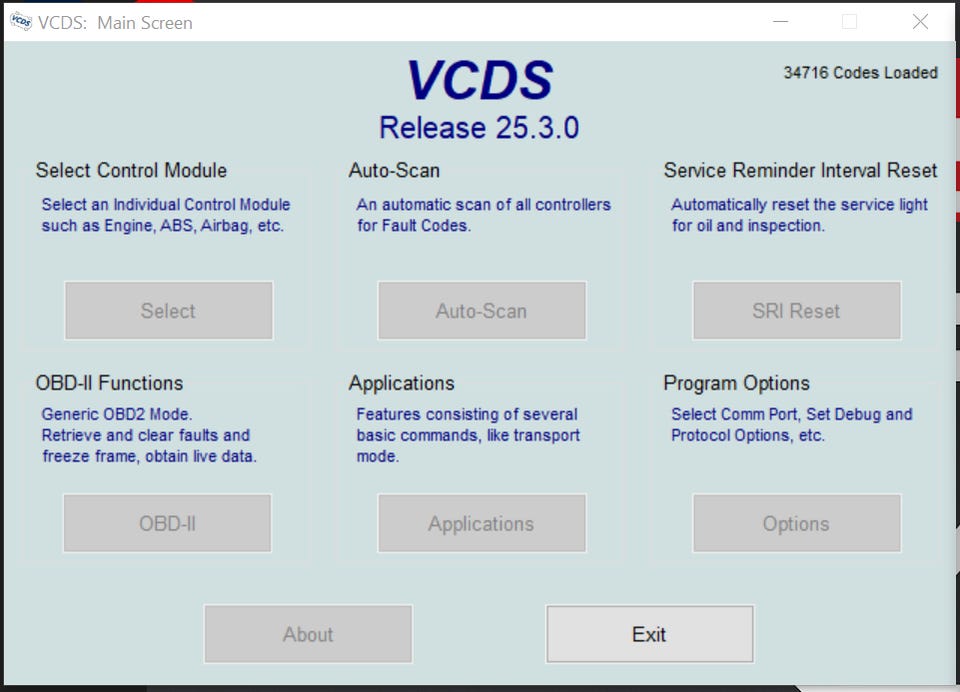960x692 pixels.
Task: Click the VCDS icon in title bar
Action: [x=21, y=22]
